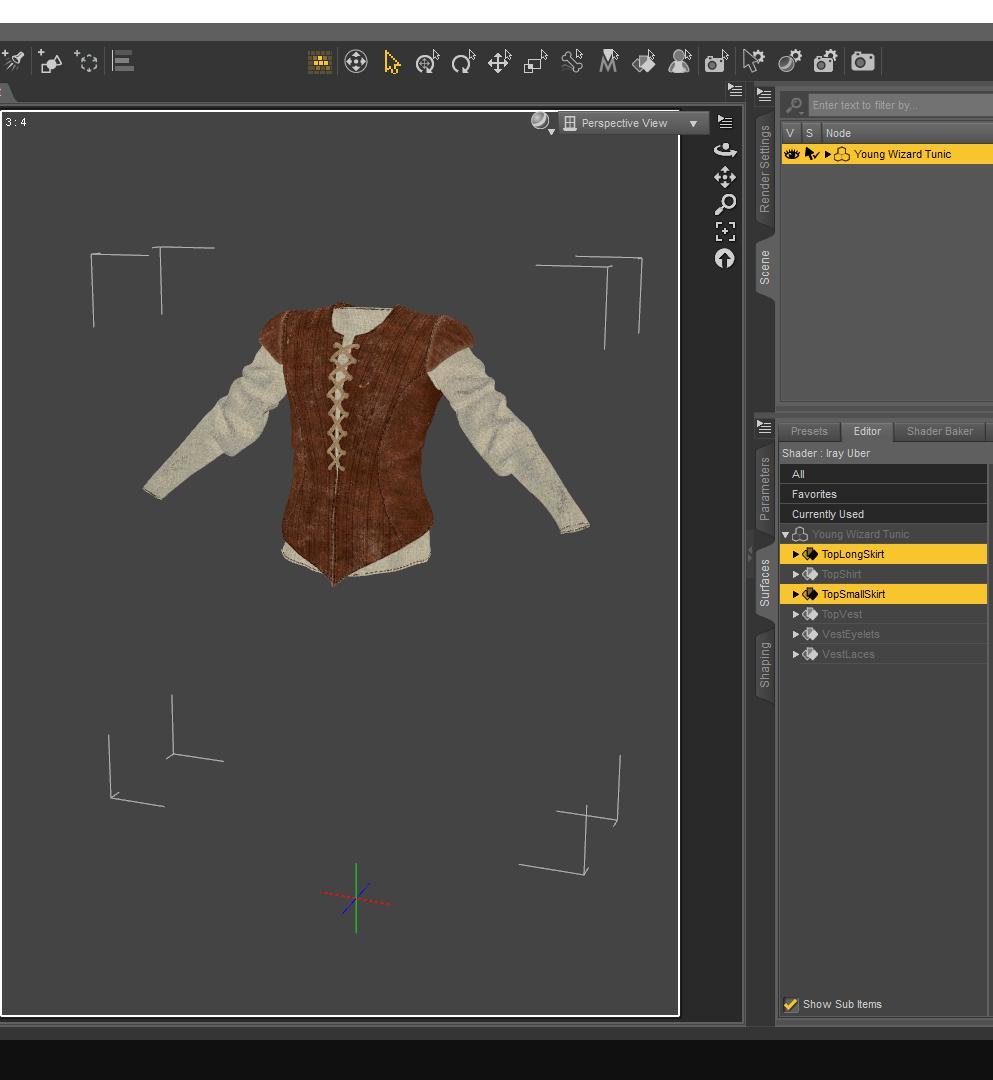Click the viewport reset view arrow control
Viewport: 993px width, 1080px height.
pyautogui.click(x=724, y=259)
